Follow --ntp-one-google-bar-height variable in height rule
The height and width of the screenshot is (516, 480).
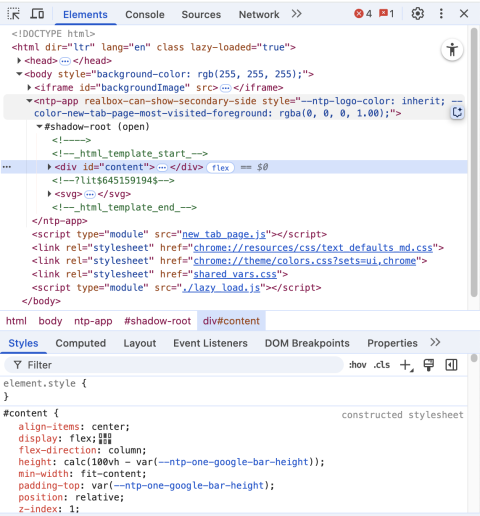tap(233, 462)
